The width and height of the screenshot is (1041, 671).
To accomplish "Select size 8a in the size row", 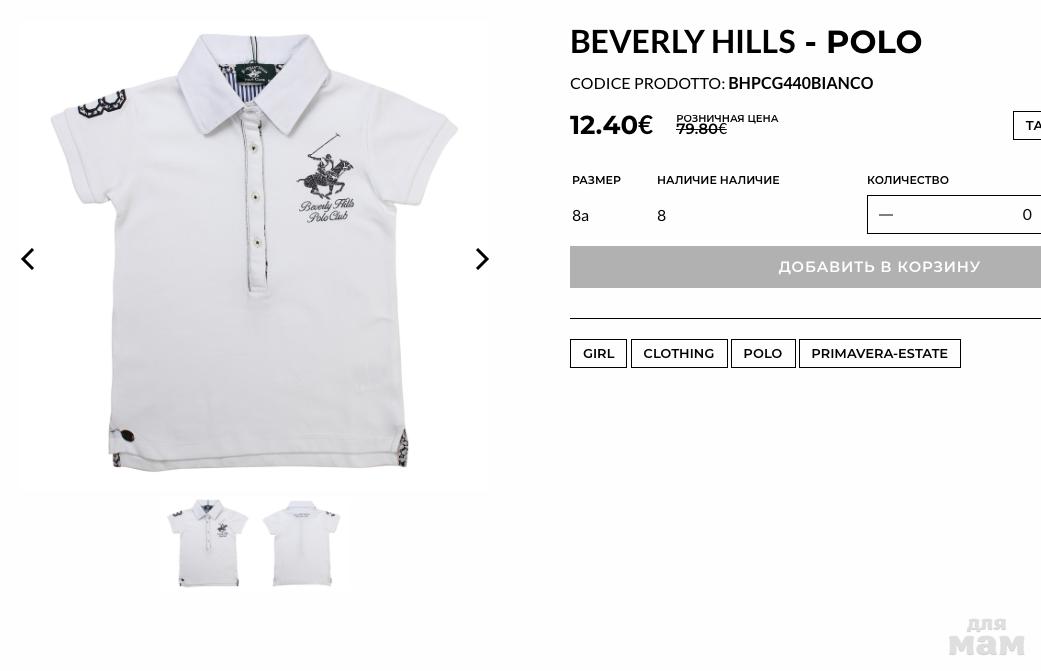I will click(x=580, y=216).
